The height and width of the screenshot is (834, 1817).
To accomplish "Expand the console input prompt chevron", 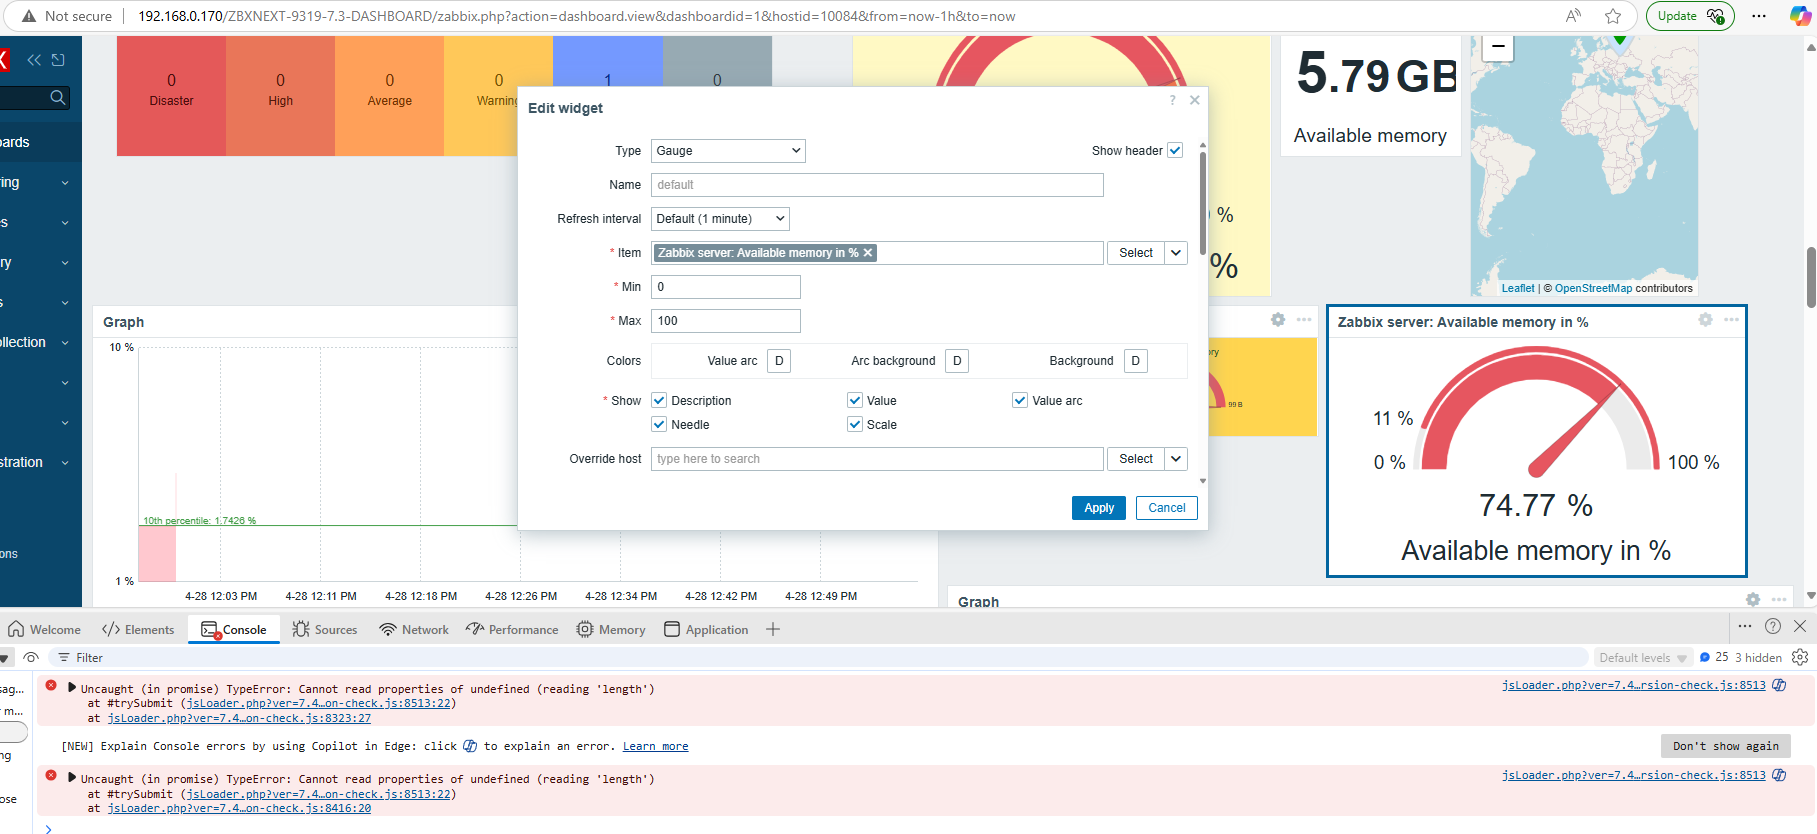I will click(48, 828).
